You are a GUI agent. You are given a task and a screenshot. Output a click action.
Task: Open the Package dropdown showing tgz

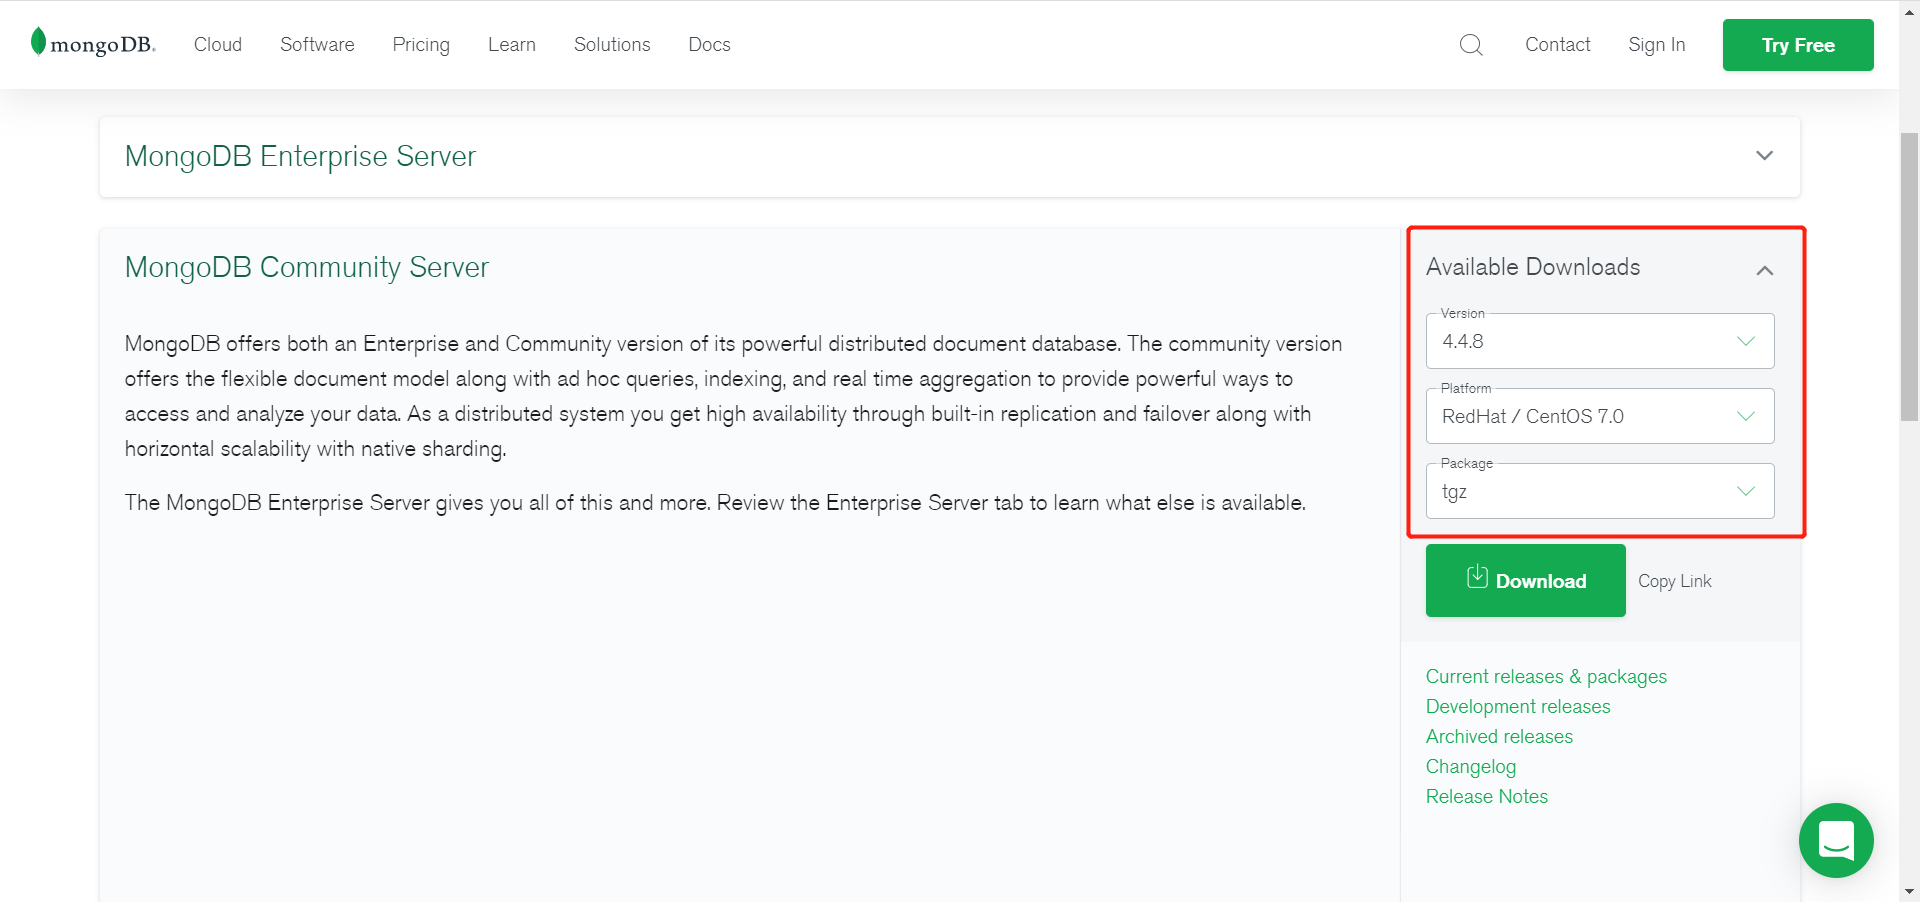(x=1600, y=491)
